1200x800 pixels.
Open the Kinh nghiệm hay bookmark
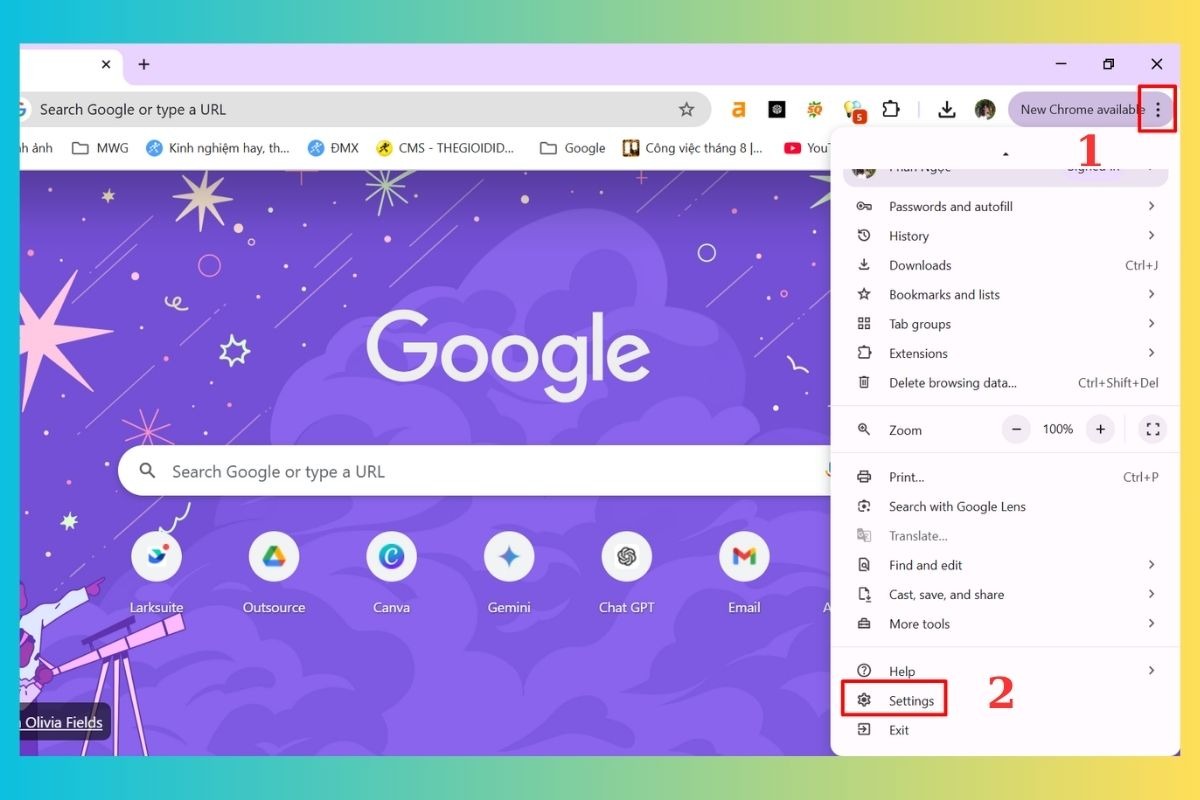click(x=218, y=148)
